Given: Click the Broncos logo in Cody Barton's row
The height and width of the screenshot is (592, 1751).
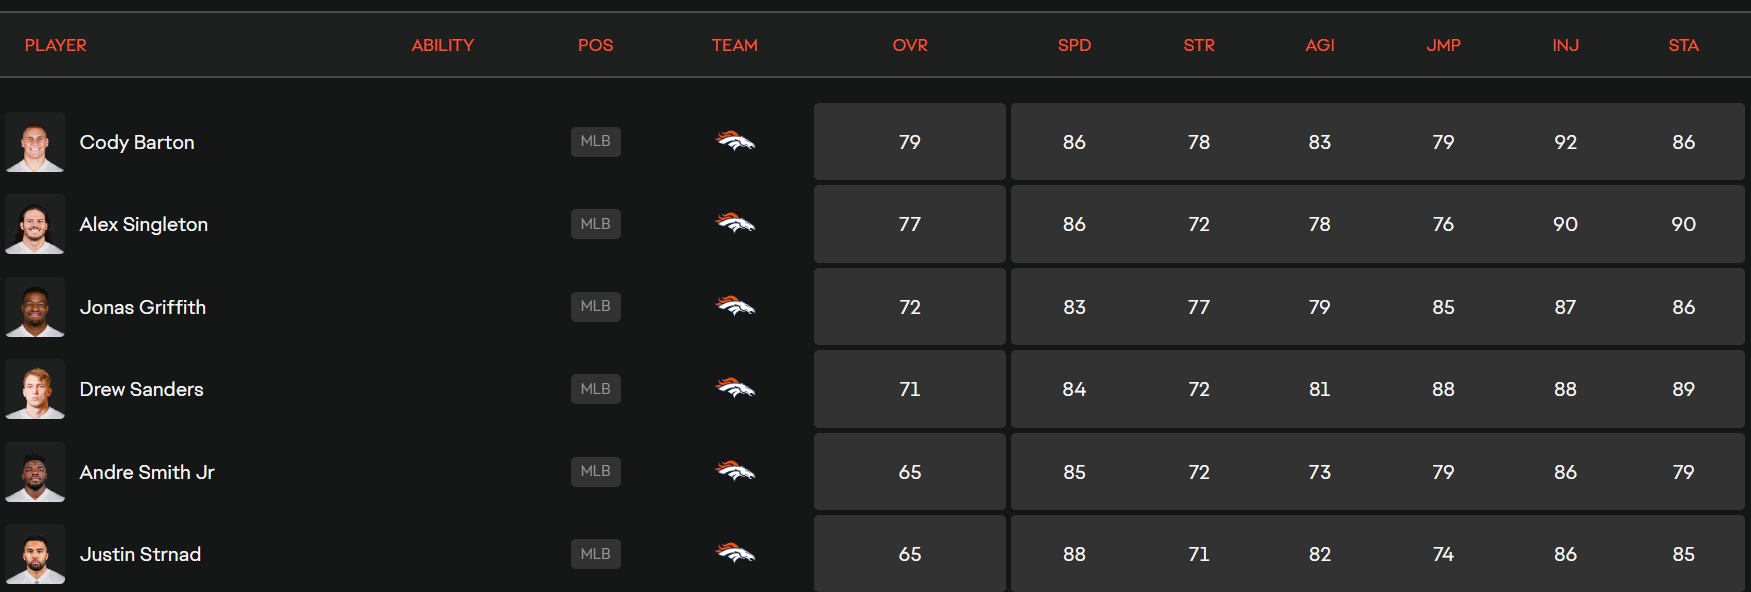Looking at the screenshot, I should (x=735, y=141).
